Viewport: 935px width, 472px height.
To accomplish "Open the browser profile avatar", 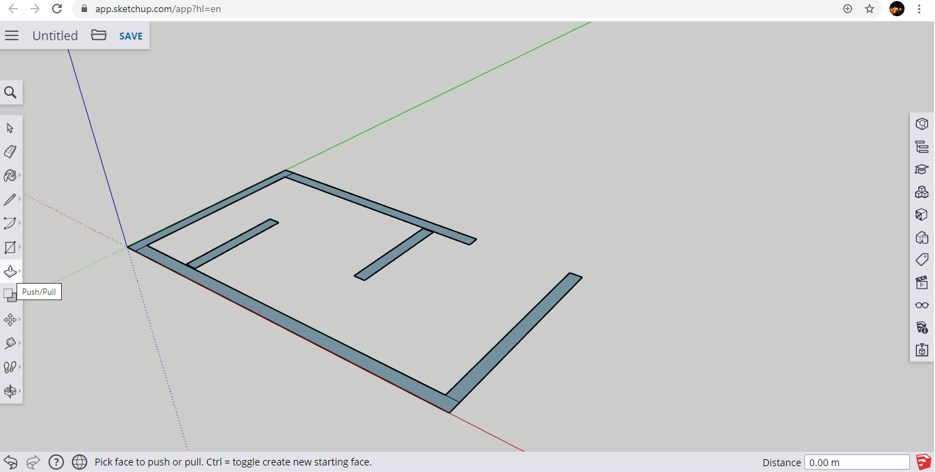I will [897, 8].
